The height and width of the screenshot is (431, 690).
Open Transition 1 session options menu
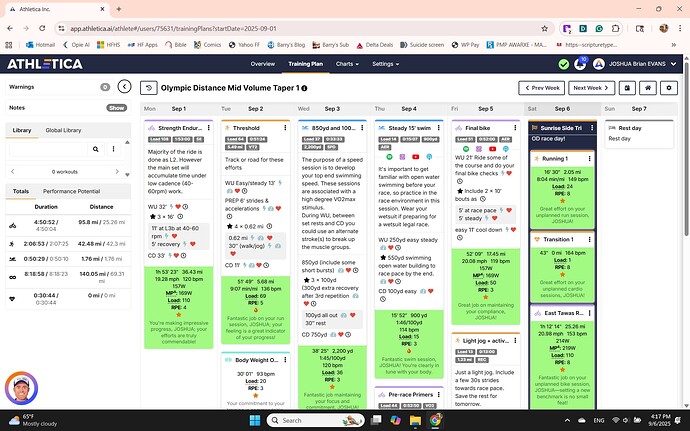[x=590, y=239]
